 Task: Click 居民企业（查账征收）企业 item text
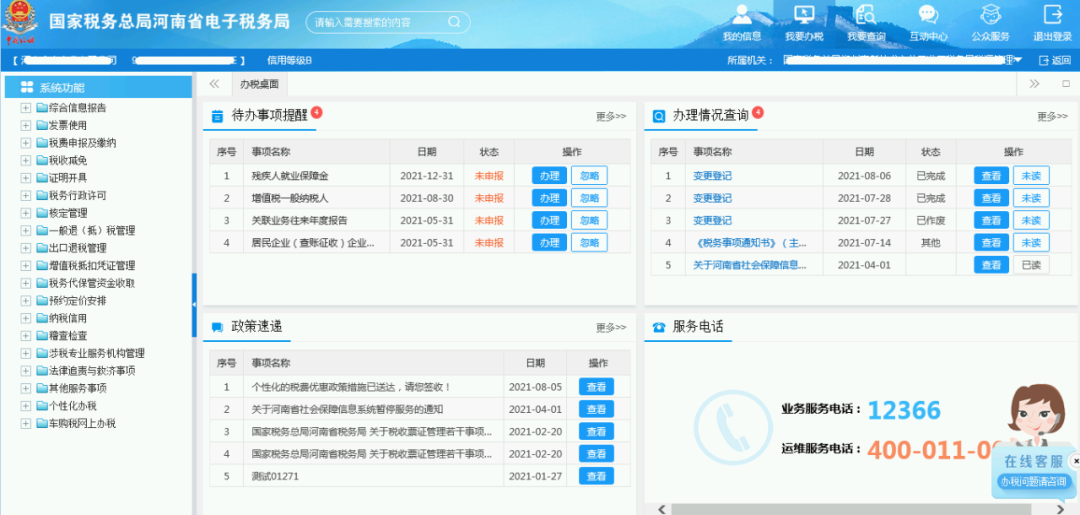click(x=313, y=243)
